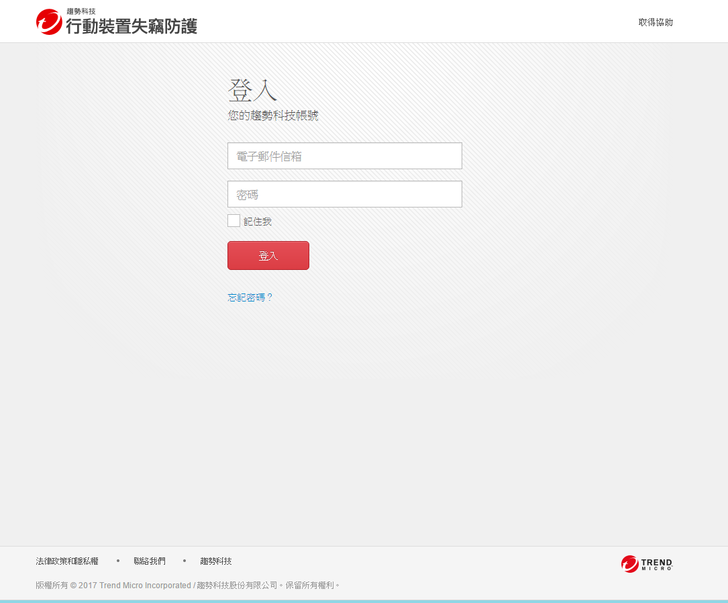Open the 聯絡我們 contact footer link
Screen dimensions: 728x603
click(150, 561)
